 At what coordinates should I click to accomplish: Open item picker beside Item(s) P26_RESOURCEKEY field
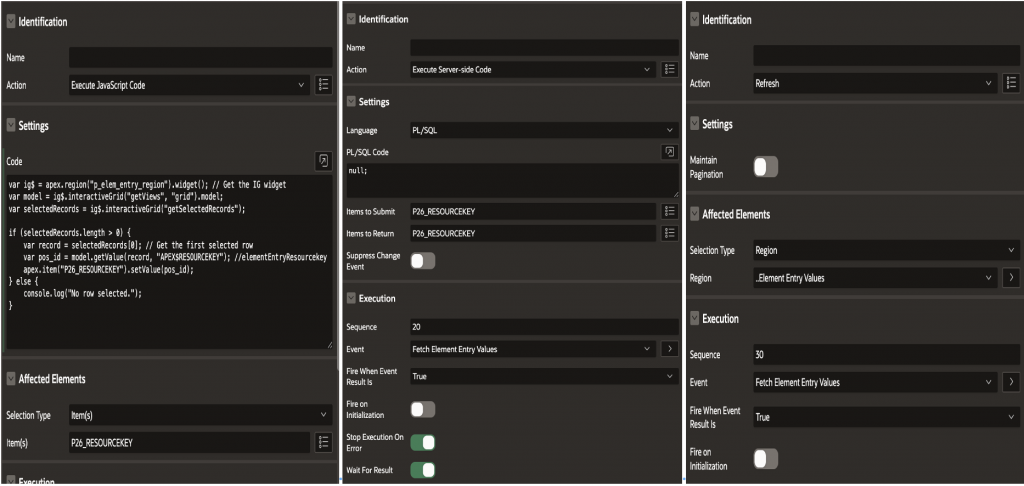pos(323,442)
